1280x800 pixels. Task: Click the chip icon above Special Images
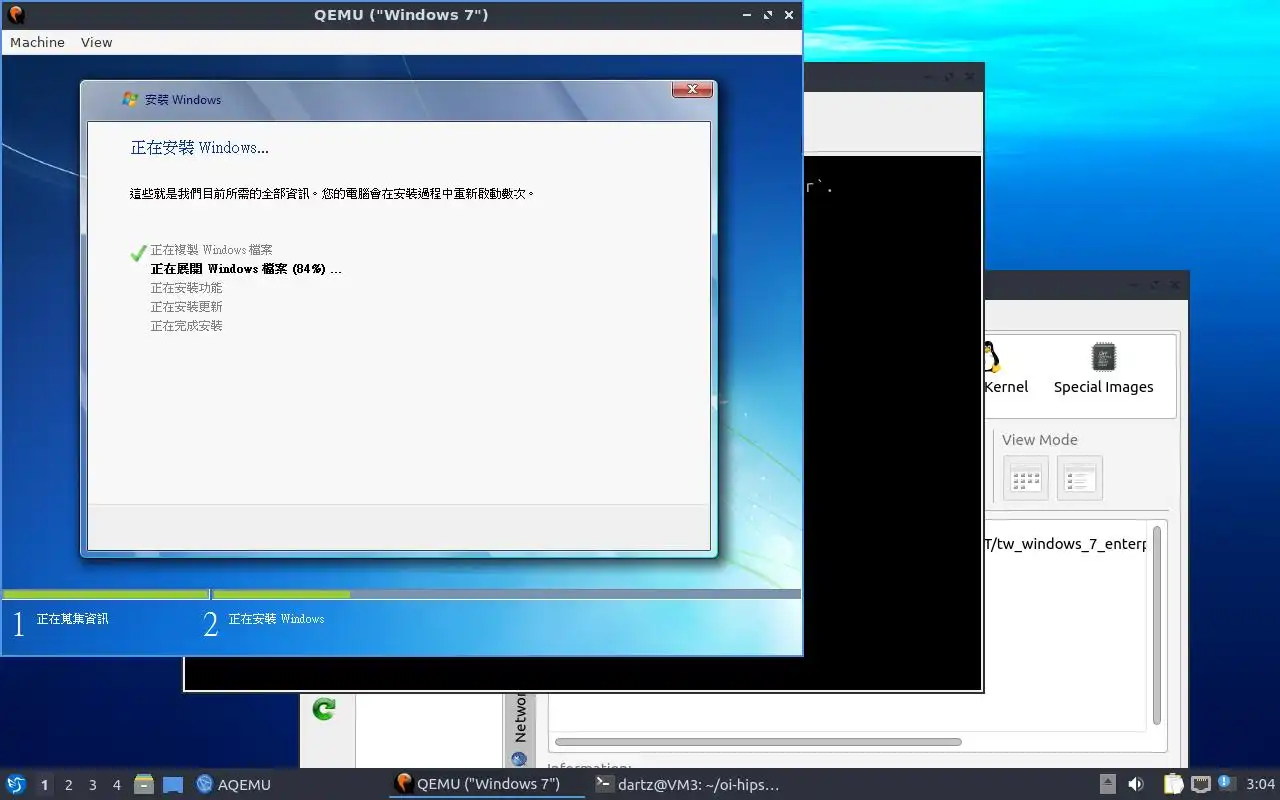(1104, 357)
